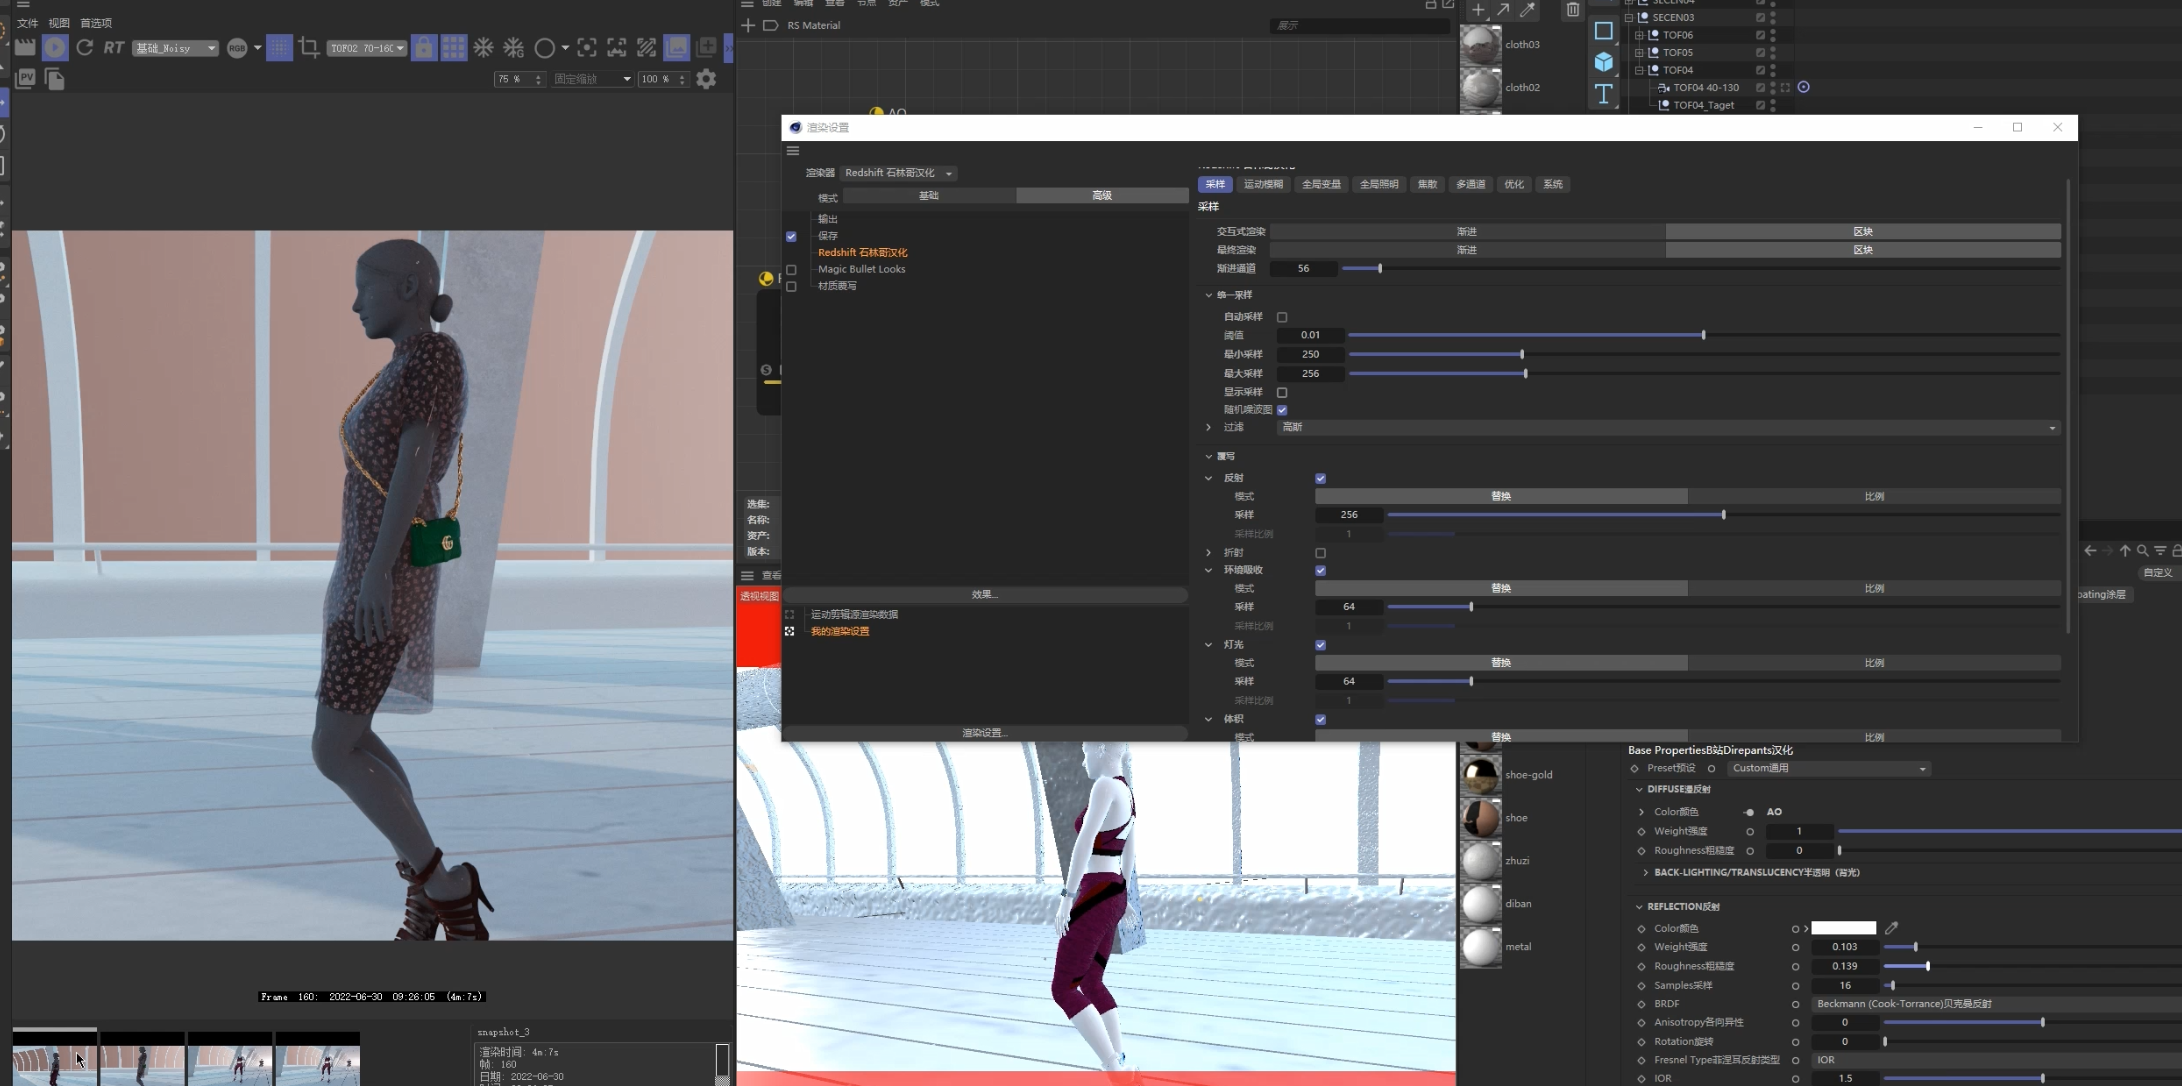Uncheck the 随机噪波图 checkbox

pyautogui.click(x=1282, y=410)
